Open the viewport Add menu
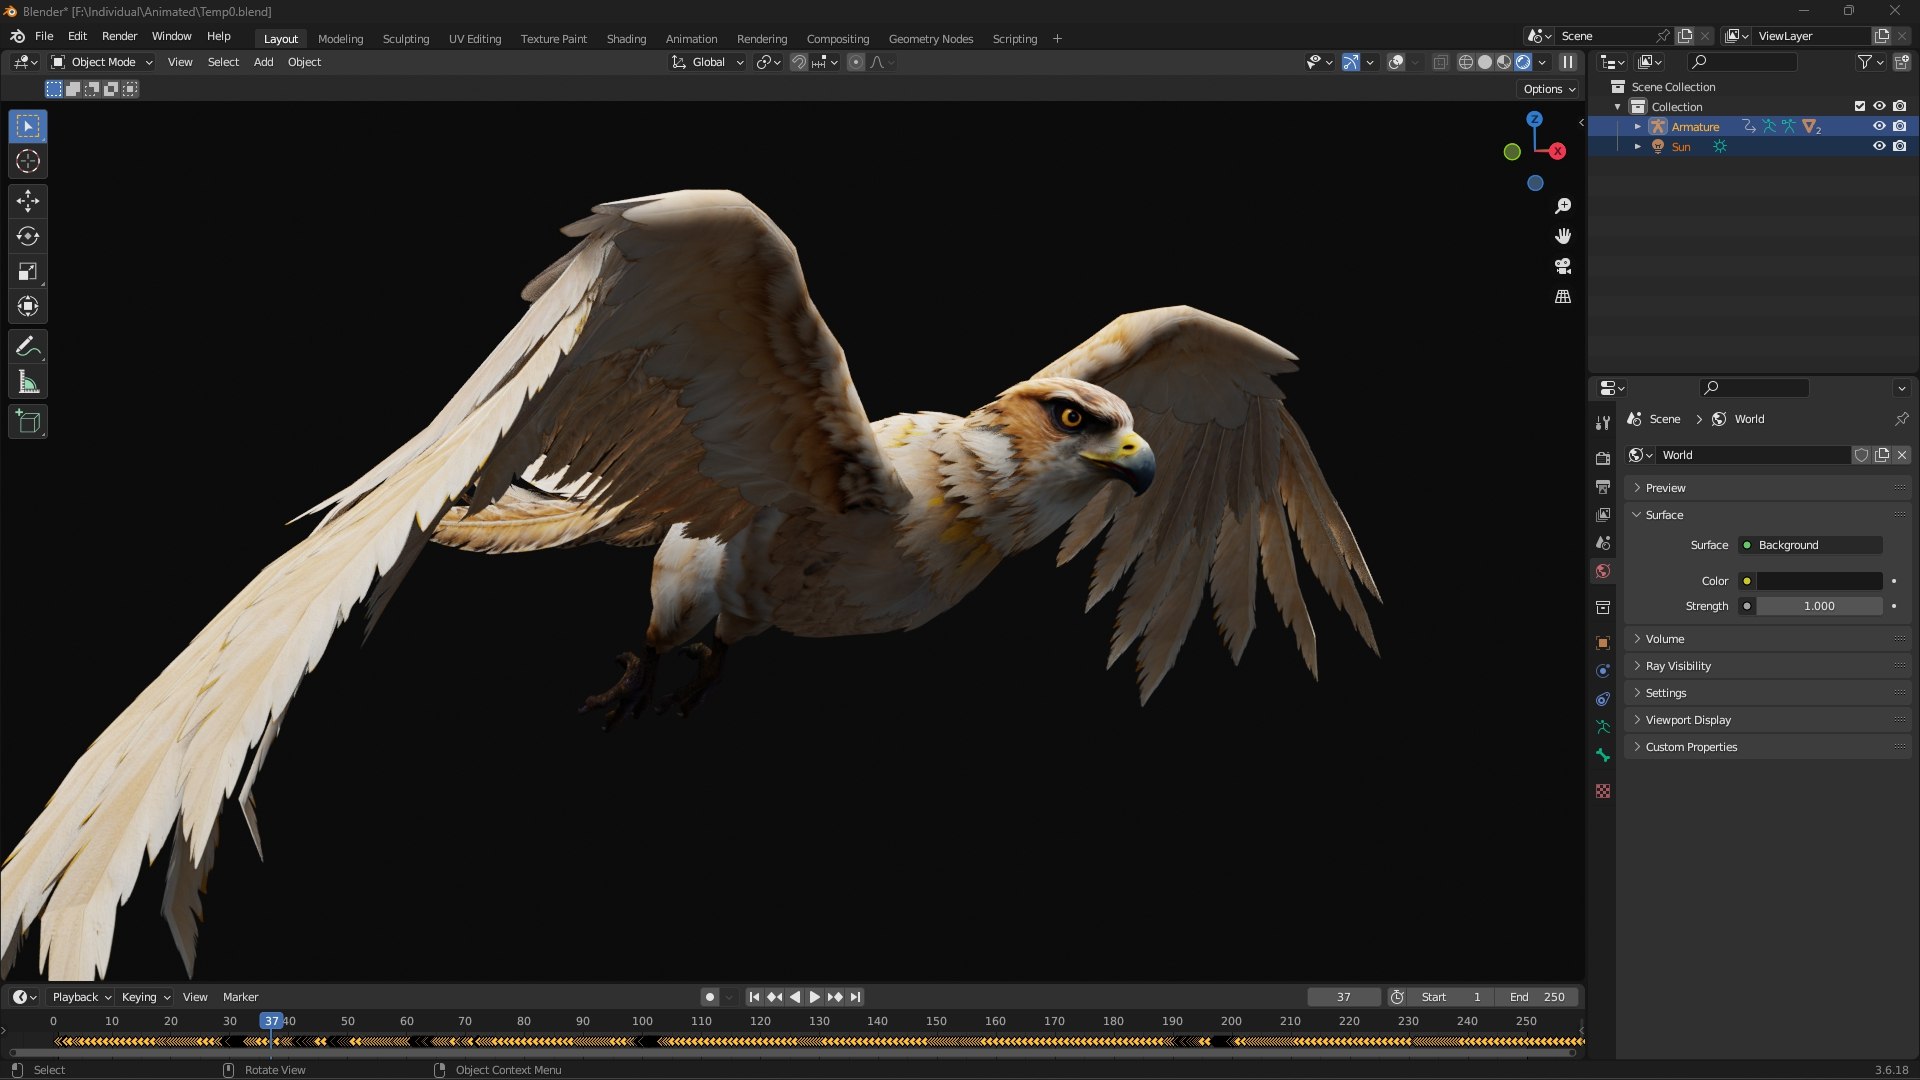Image resolution: width=1920 pixels, height=1080 pixels. click(263, 62)
